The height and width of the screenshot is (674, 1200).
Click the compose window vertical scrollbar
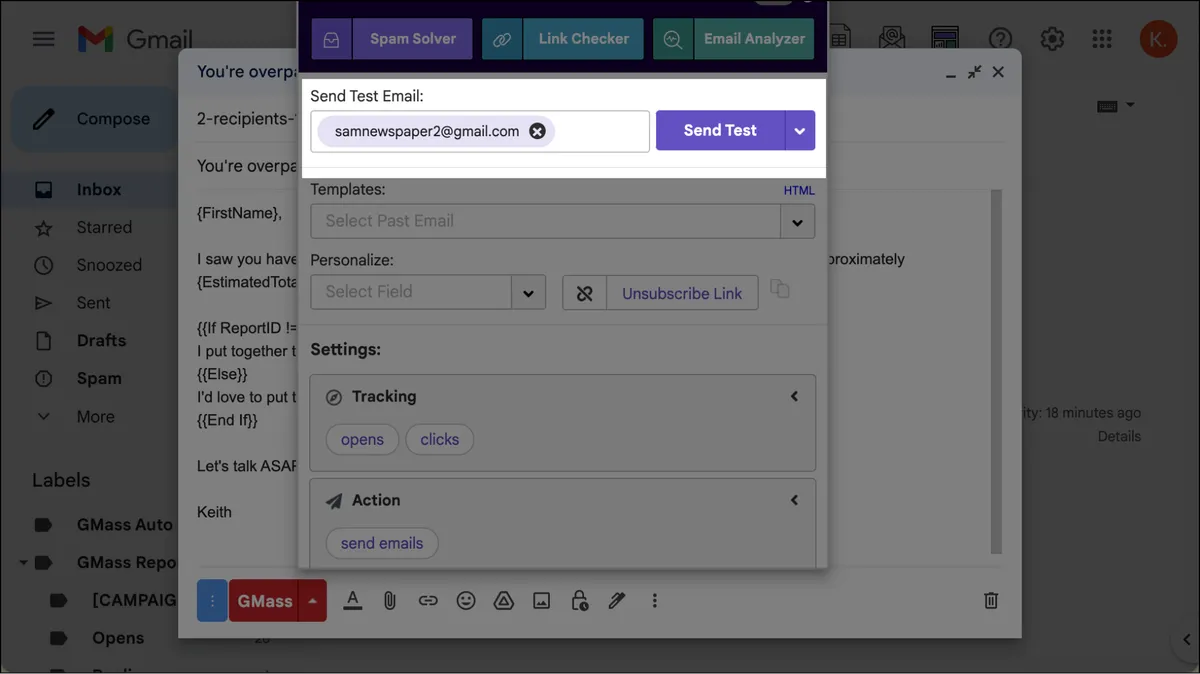click(x=996, y=370)
